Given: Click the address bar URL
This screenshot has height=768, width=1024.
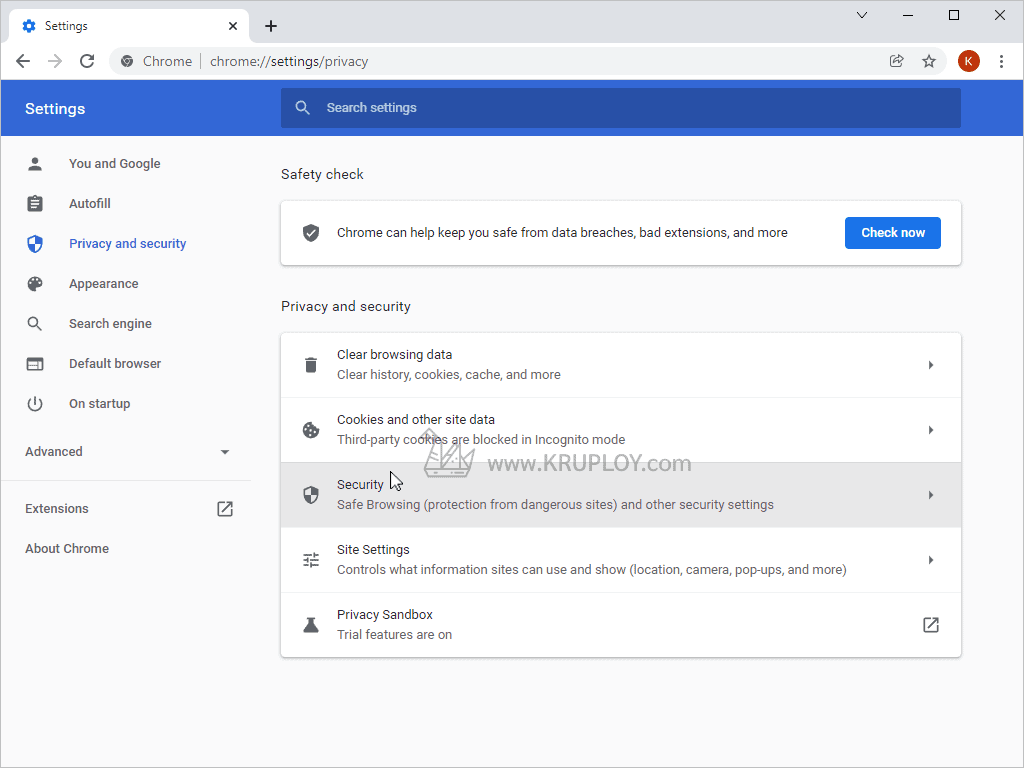Looking at the screenshot, I should (289, 61).
